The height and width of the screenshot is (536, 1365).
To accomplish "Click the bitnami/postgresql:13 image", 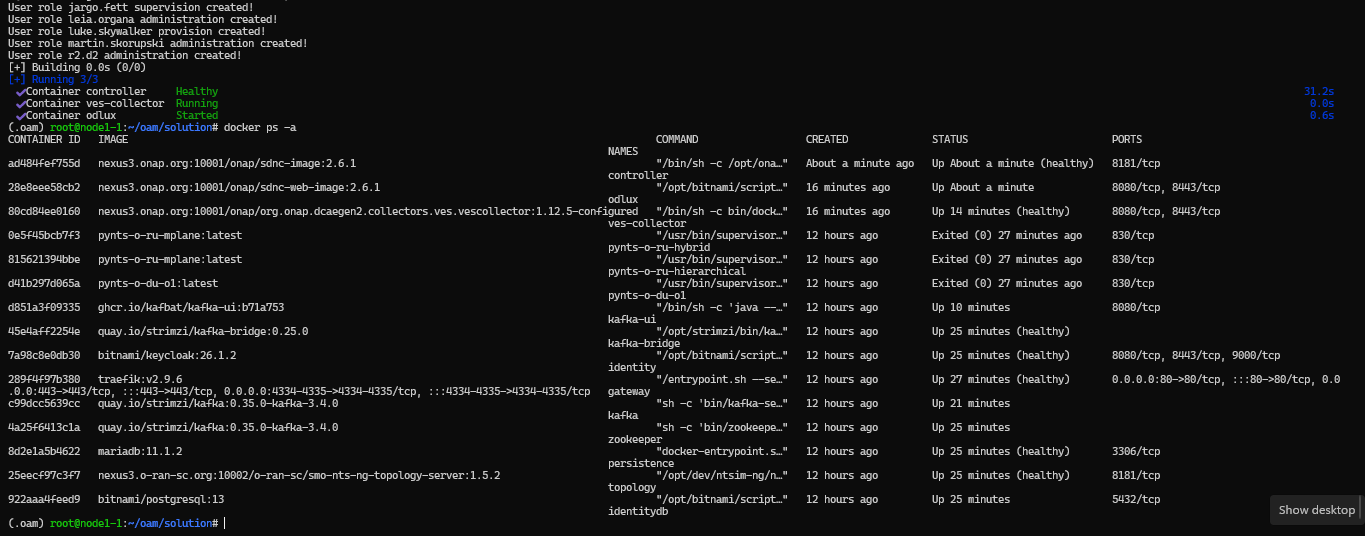I will pyautogui.click(x=161, y=499).
